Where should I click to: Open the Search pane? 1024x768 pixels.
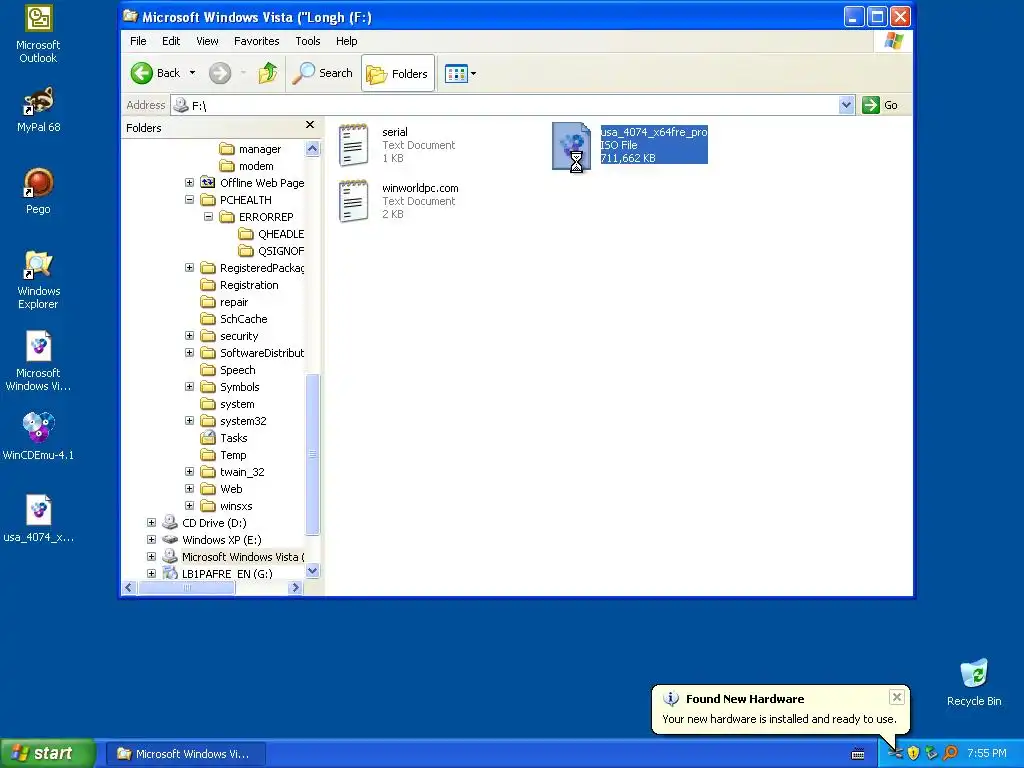(x=322, y=73)
